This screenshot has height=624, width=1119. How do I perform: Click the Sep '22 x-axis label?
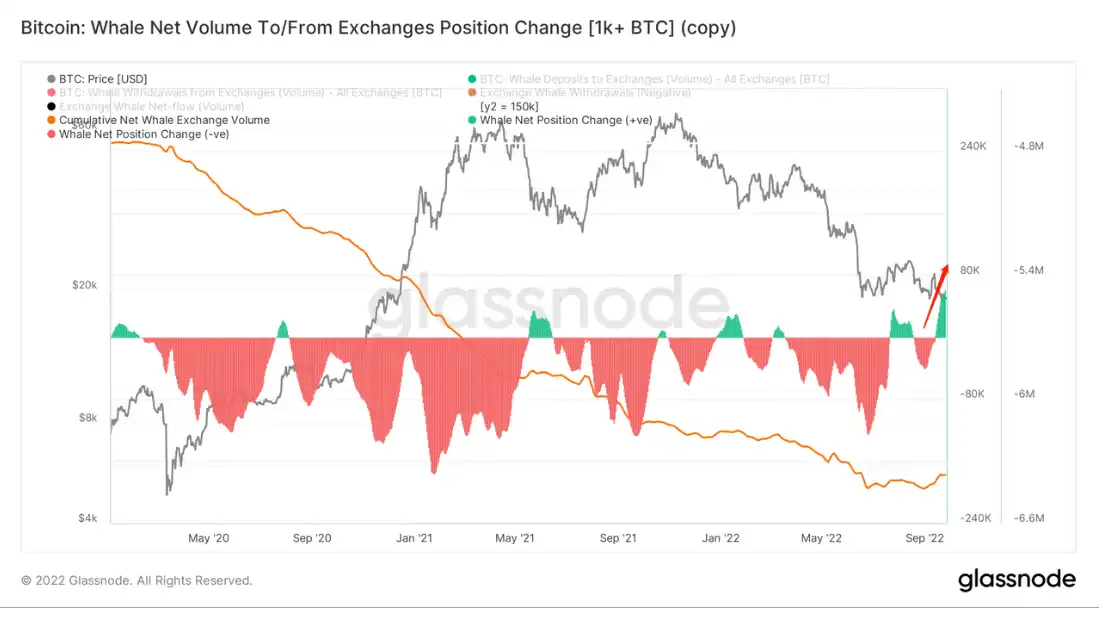[x=924, y=538]
